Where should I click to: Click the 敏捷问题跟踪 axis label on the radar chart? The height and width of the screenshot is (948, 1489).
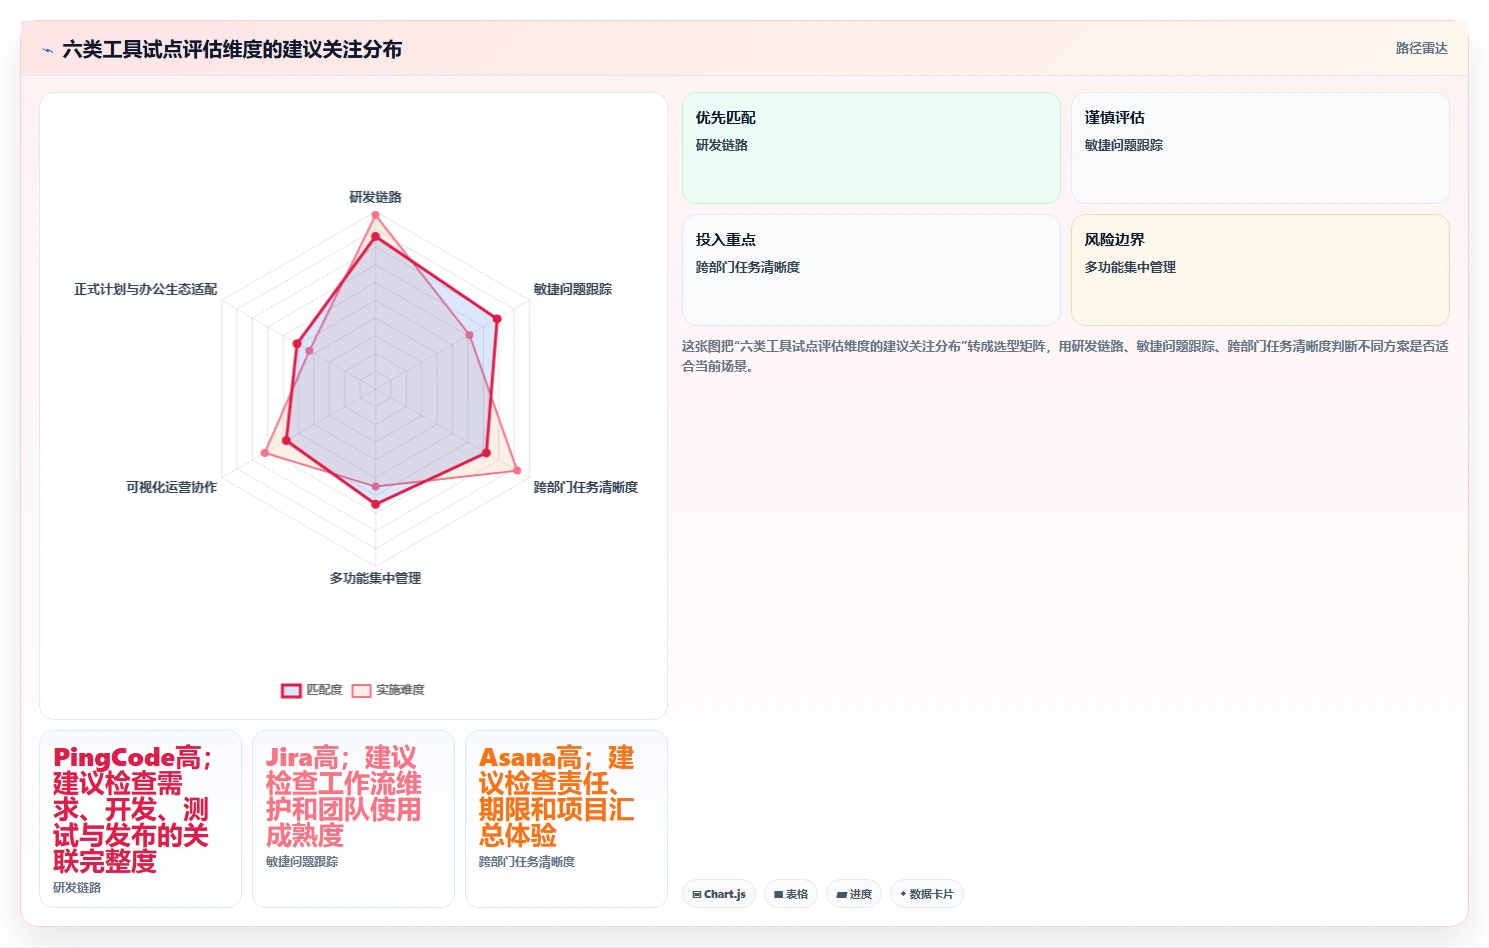[572, 289]
